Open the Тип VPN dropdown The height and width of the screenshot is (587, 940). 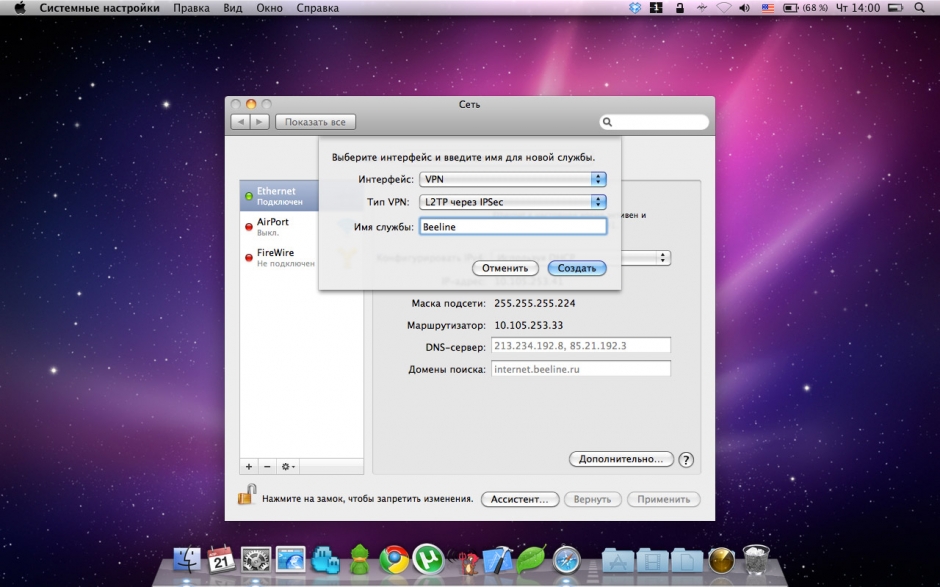[x=513, y=202]
